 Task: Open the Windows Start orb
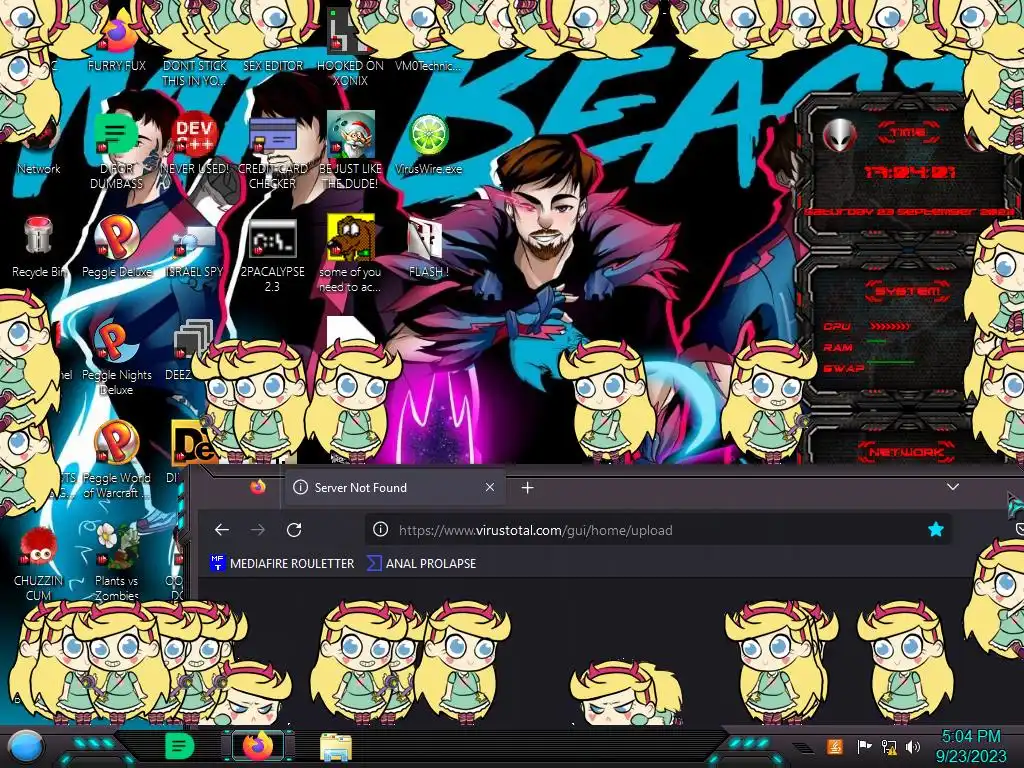click(x=25, y=747)
